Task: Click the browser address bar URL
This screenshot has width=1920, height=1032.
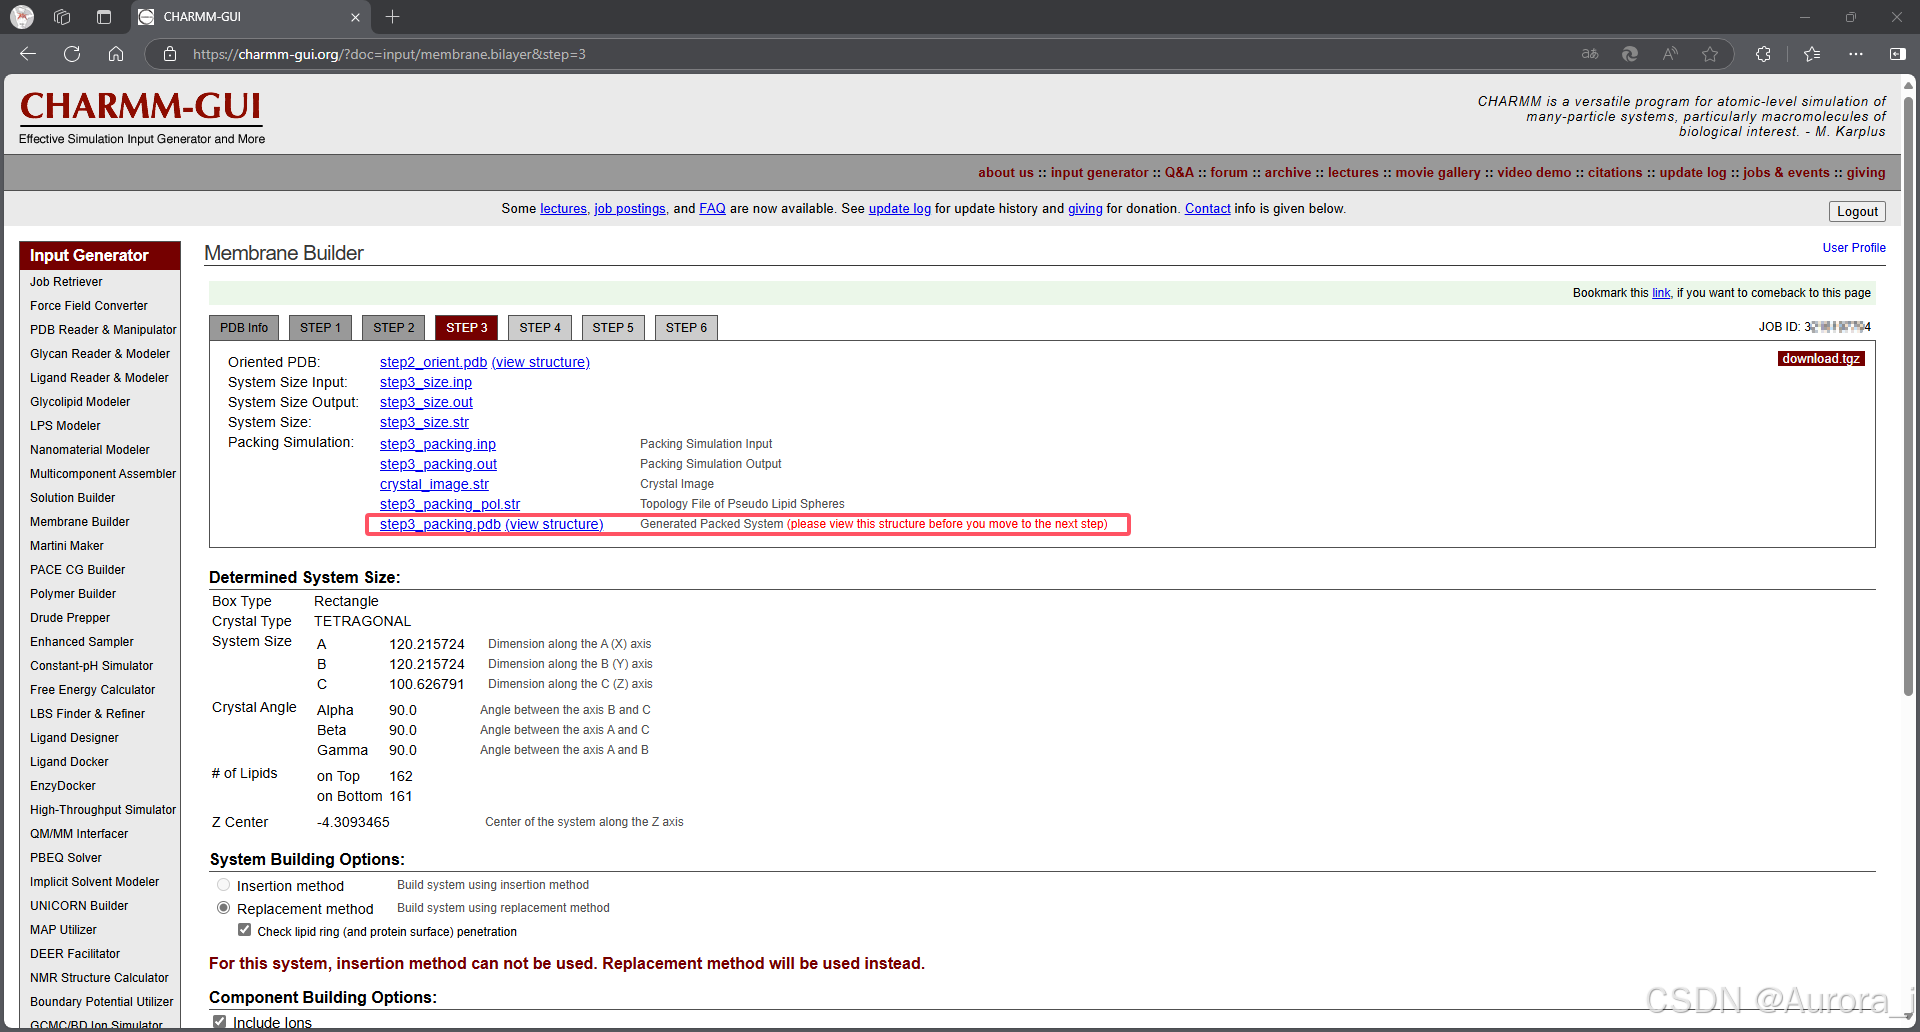Action: click(390, 54)
